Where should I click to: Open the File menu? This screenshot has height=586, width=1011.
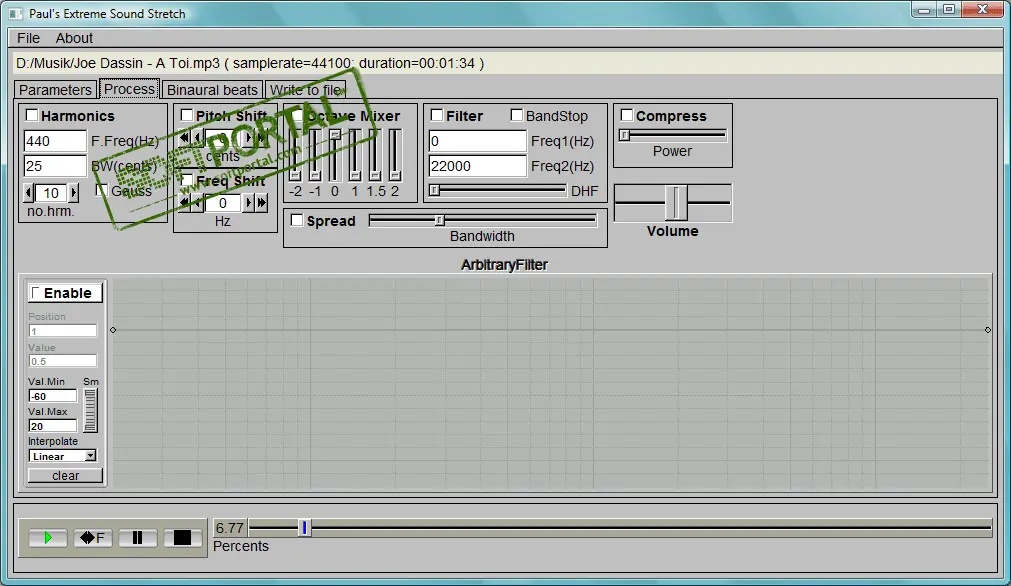pyautogui.click(x=28, y=38)
